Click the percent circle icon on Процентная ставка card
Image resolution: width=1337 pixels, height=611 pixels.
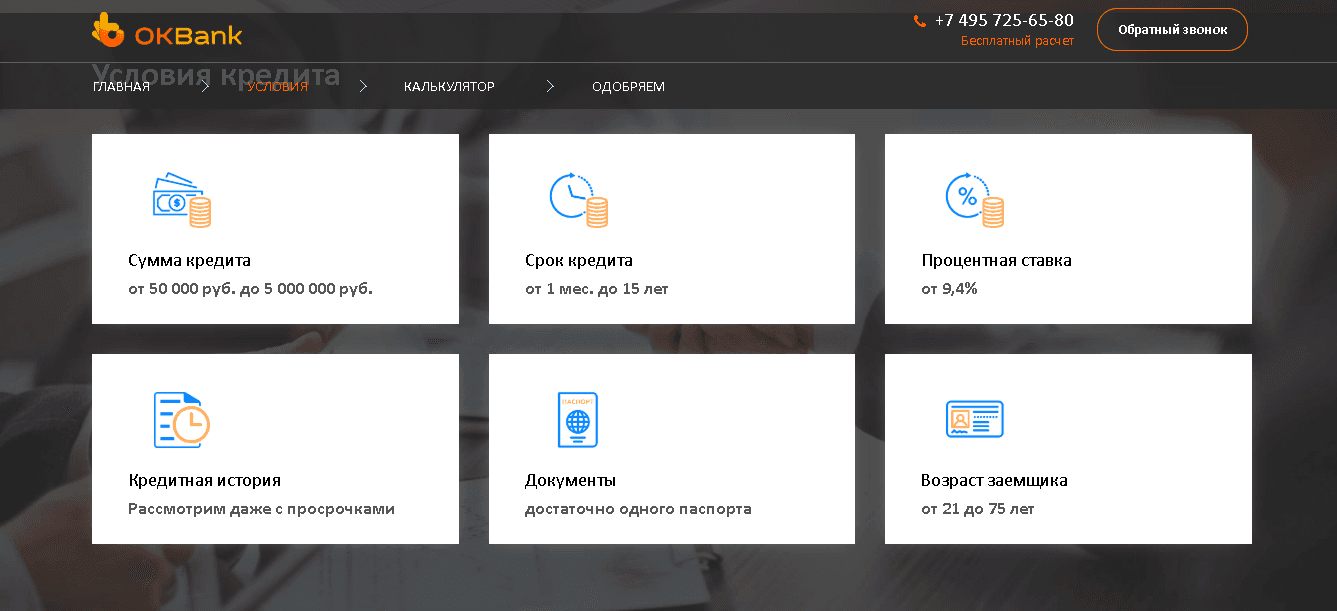975,200
